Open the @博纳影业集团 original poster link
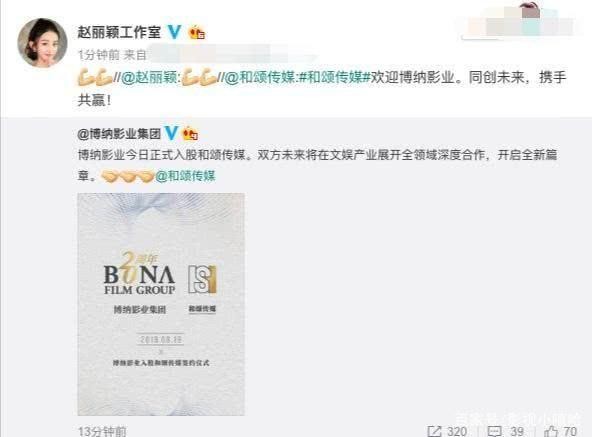 pos(119,134)
